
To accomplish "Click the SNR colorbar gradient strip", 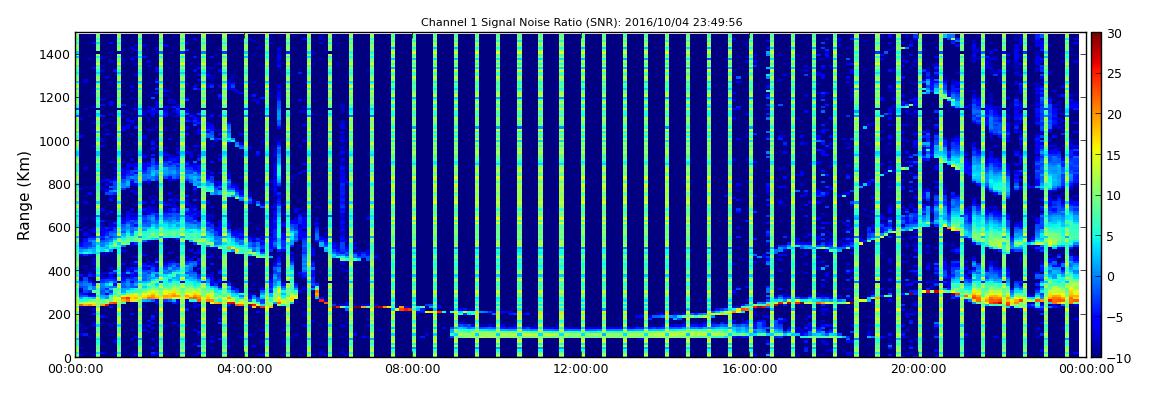I will tap(1096, 195).
